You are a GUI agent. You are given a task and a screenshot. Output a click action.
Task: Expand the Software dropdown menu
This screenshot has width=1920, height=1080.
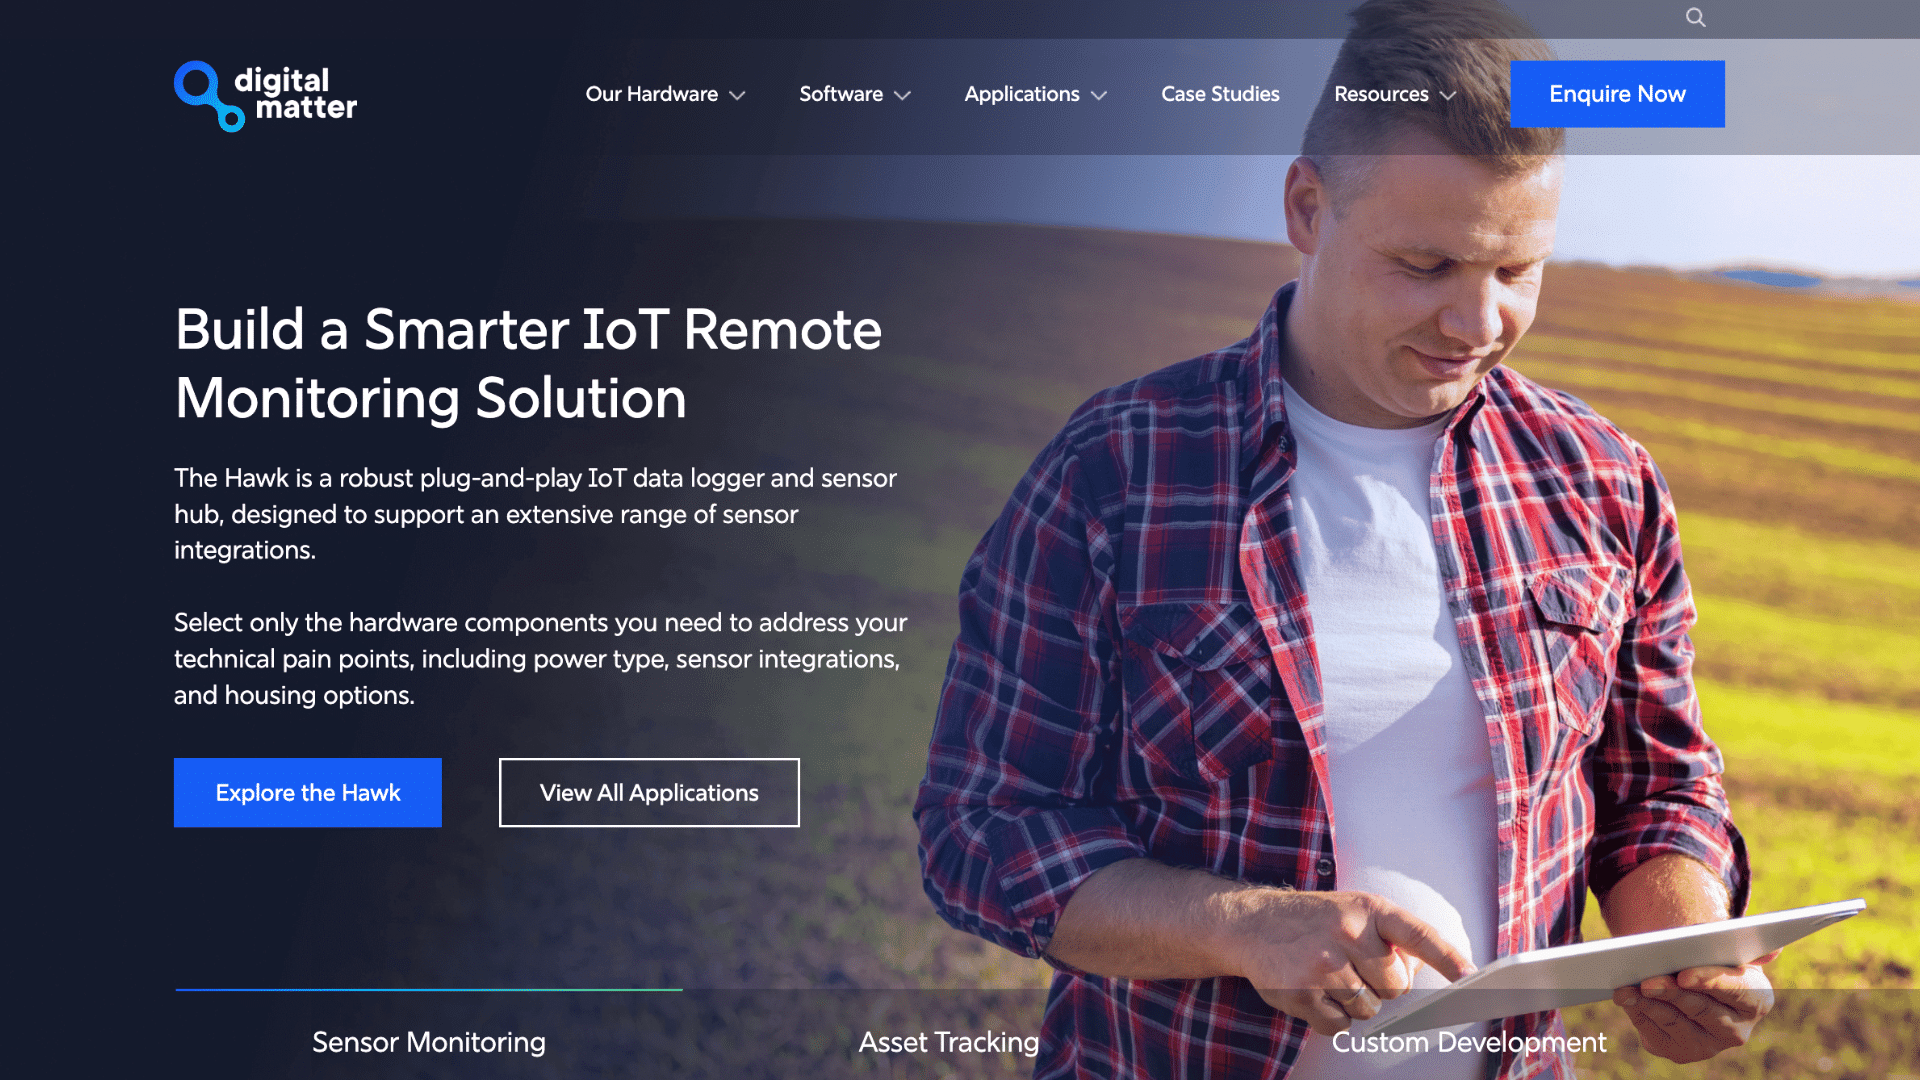[853, 94]
